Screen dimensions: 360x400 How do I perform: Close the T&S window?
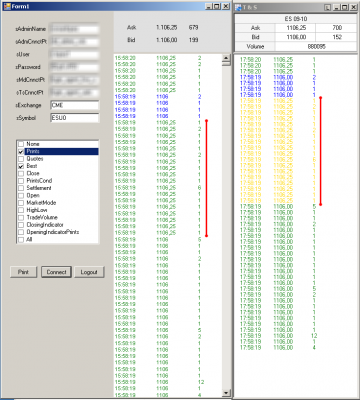pyautogui.click(x=353, y=7)
